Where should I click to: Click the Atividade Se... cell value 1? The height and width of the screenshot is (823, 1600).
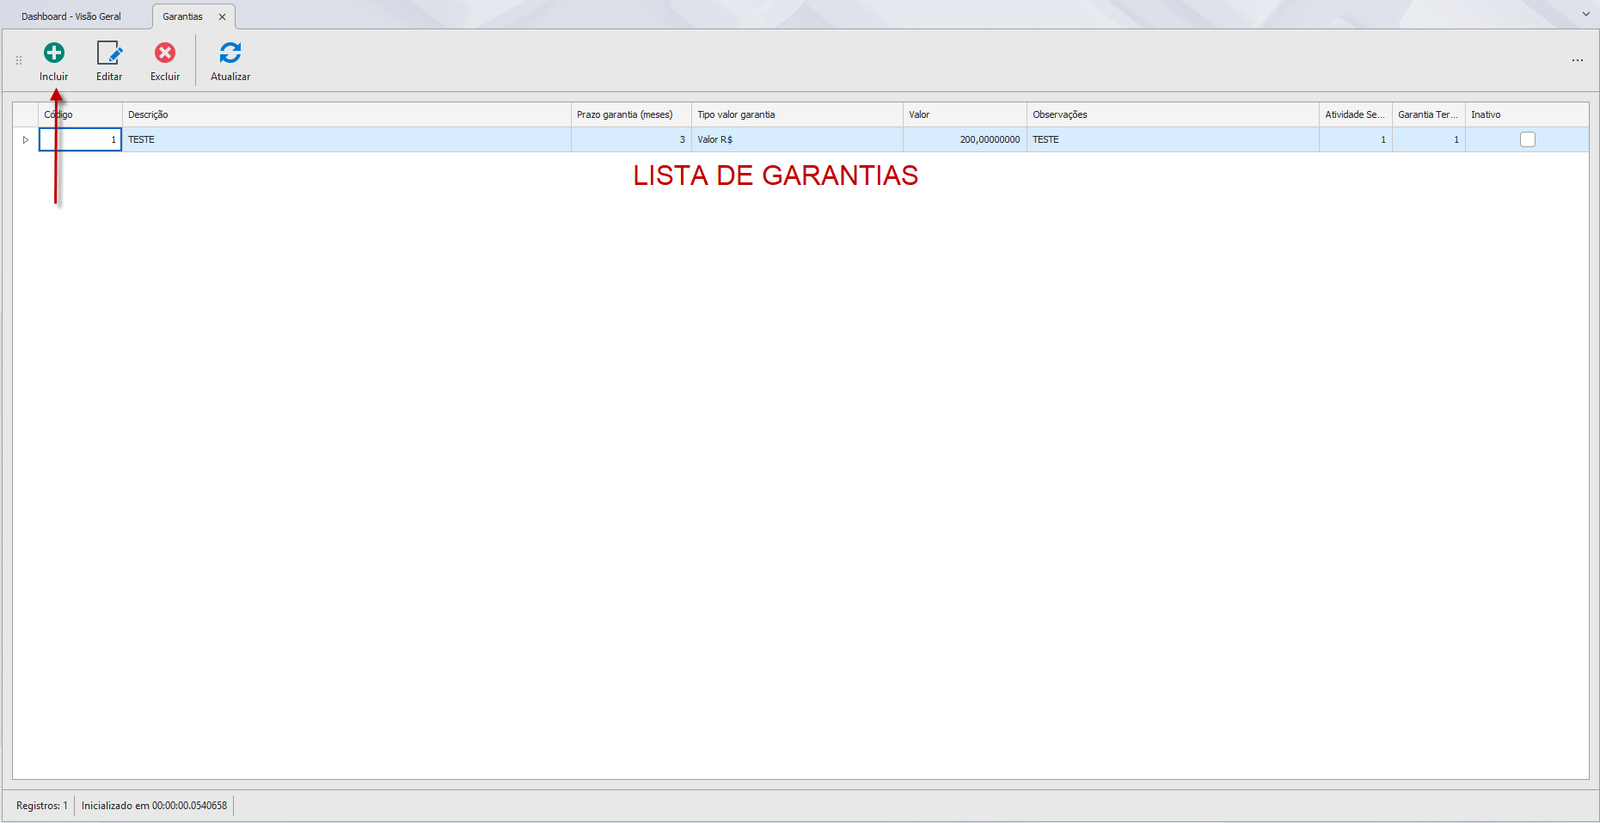click(1355, 140)
